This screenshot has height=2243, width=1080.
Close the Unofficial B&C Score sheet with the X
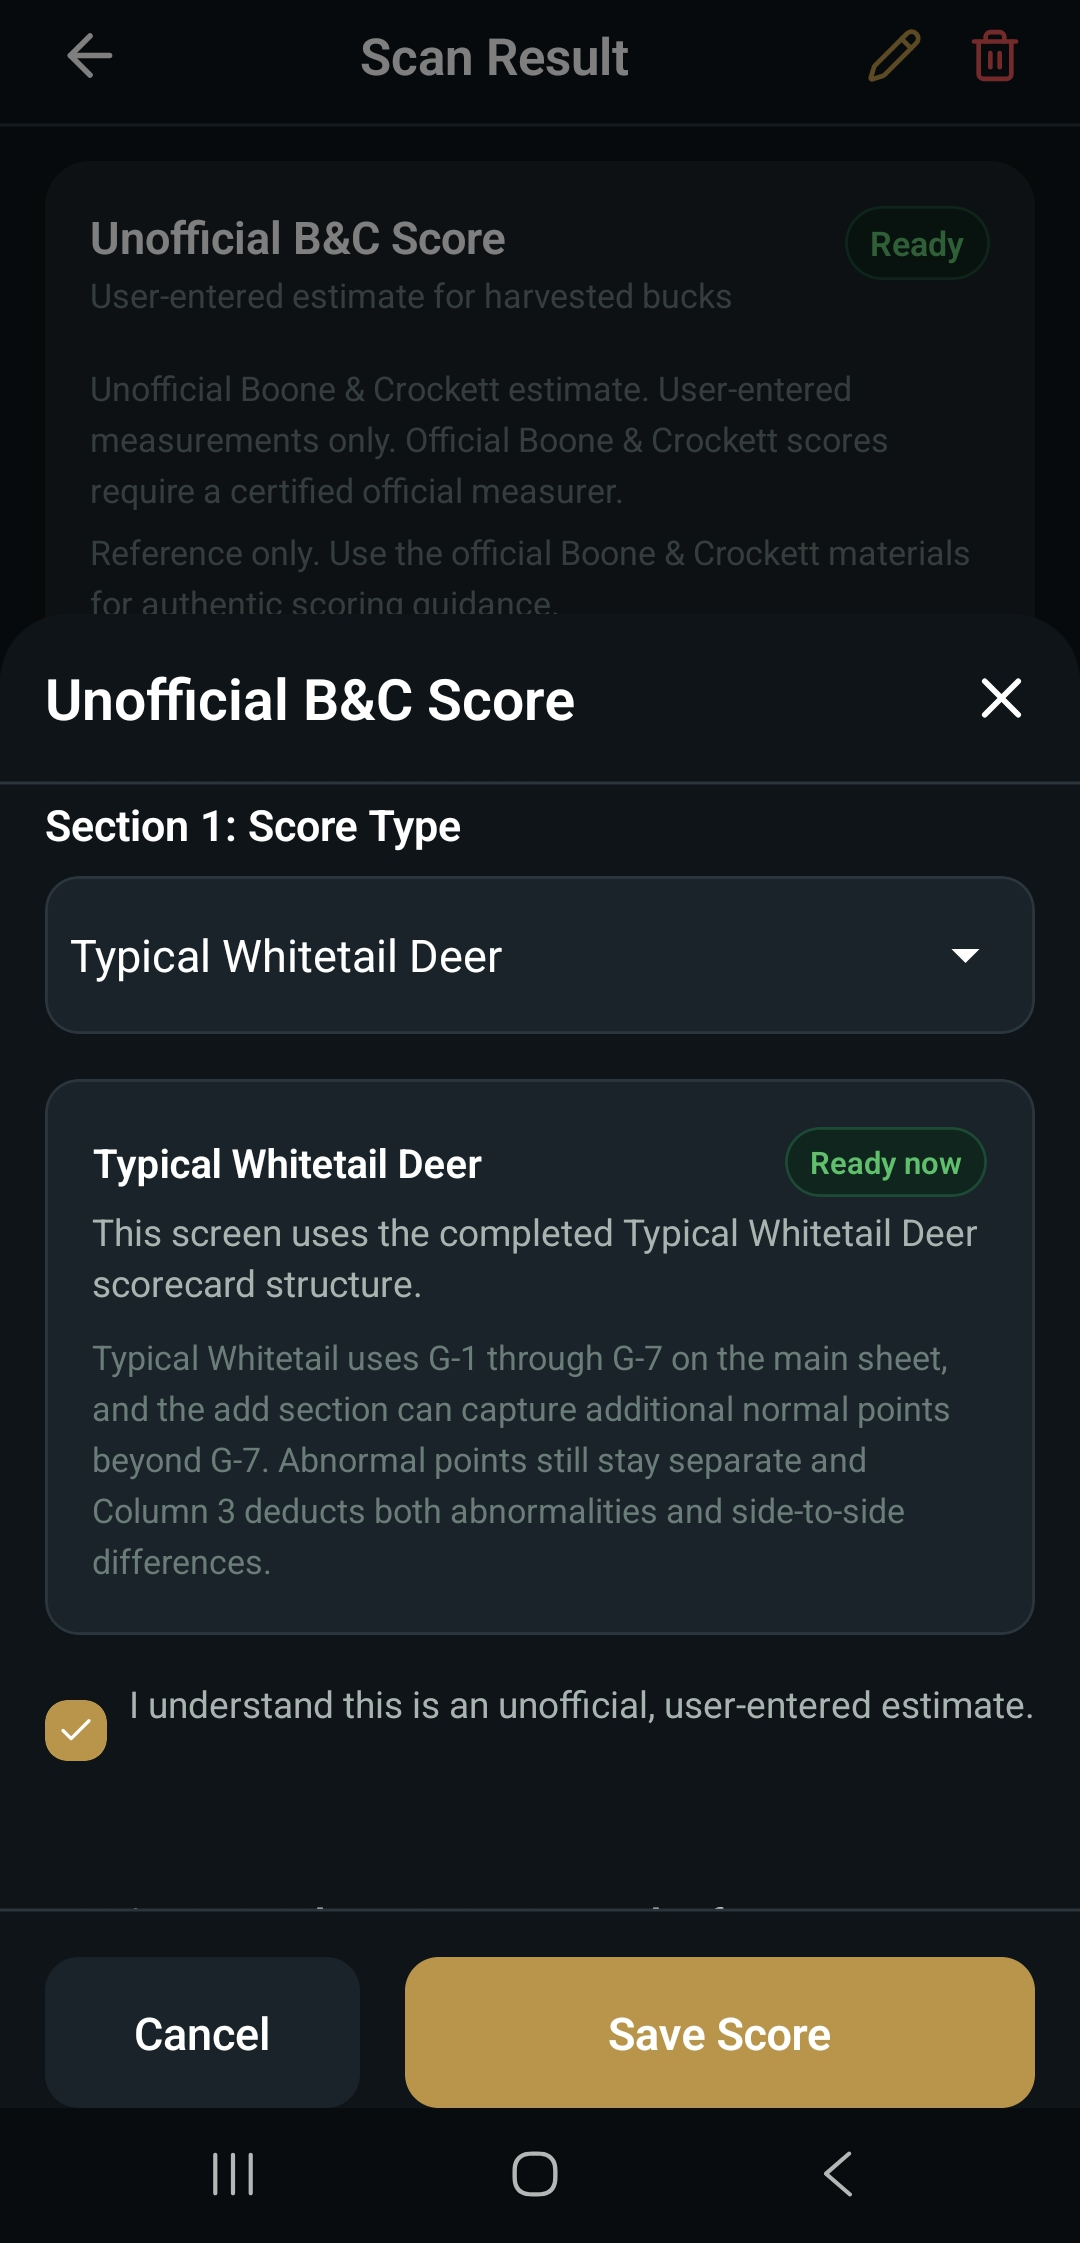1001,699
